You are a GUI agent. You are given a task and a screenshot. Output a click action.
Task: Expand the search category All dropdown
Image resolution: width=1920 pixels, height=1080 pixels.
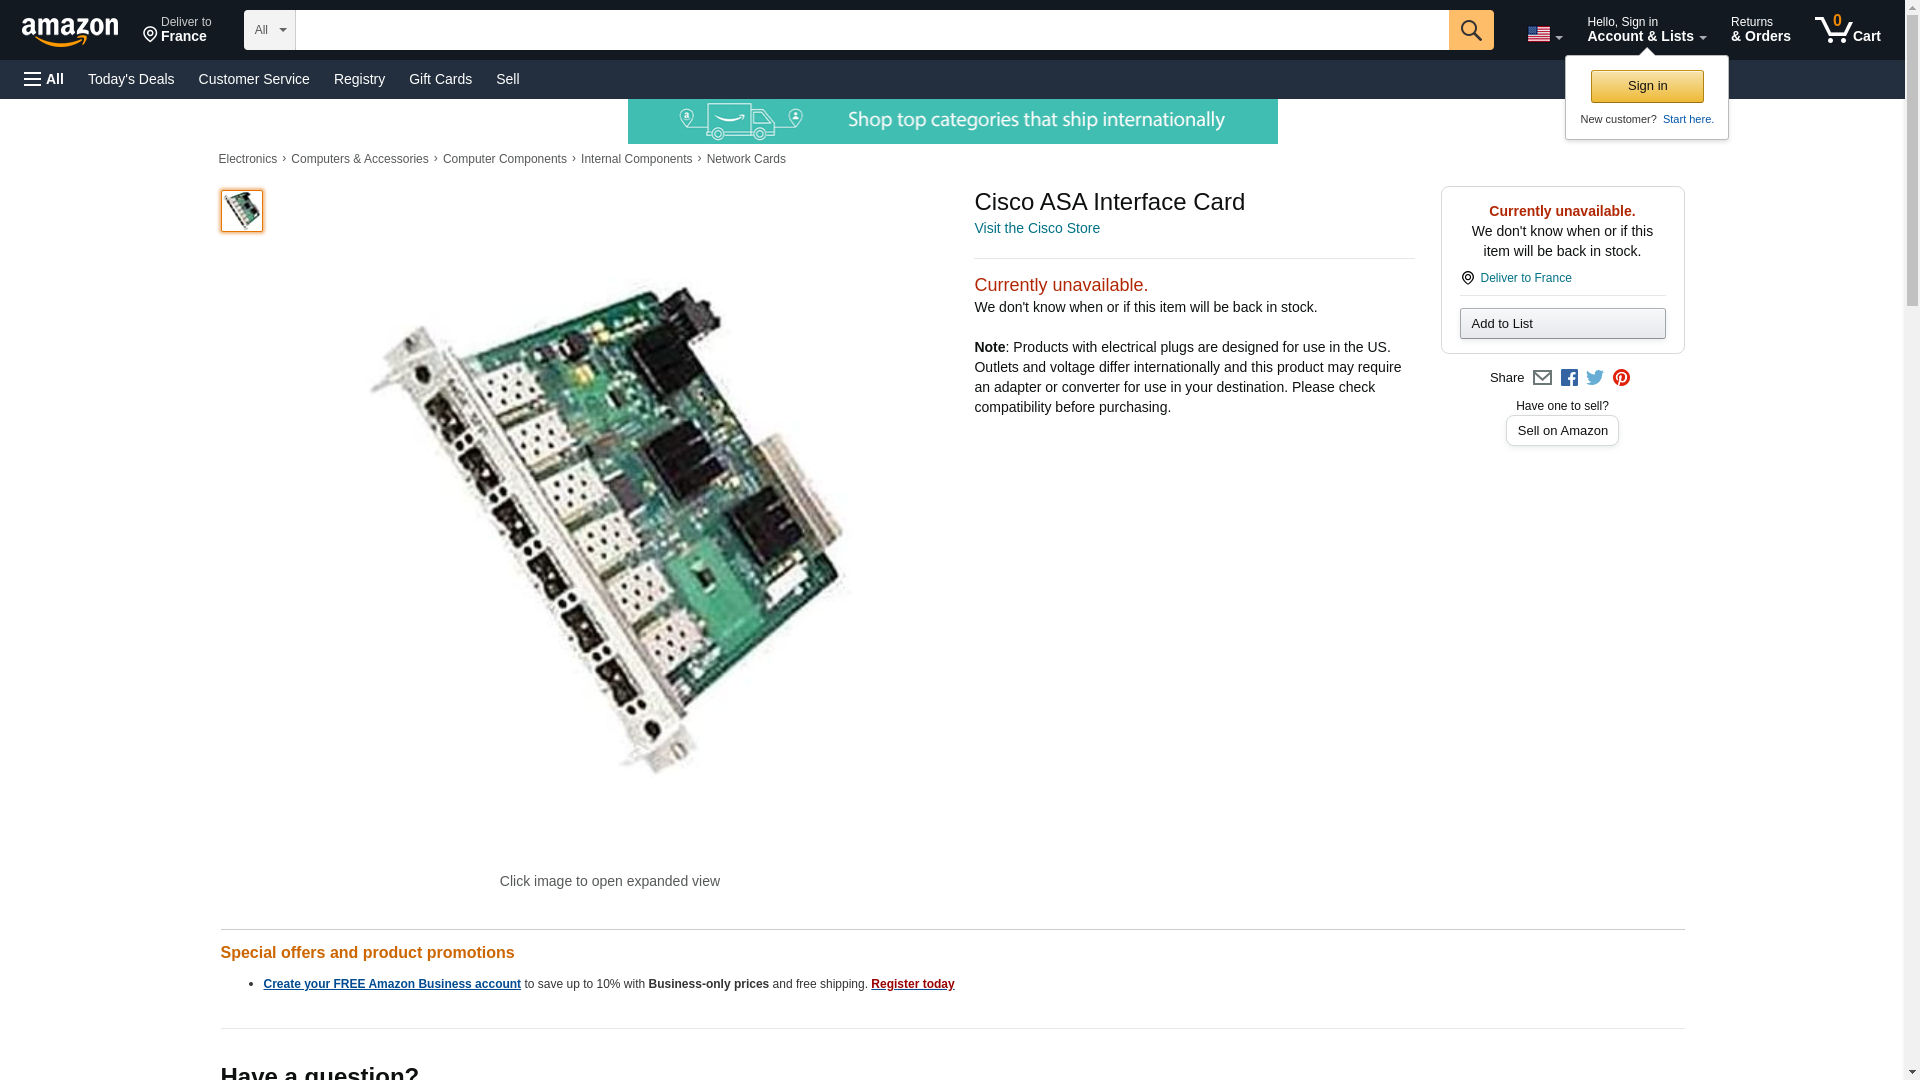tap(269, 30)
